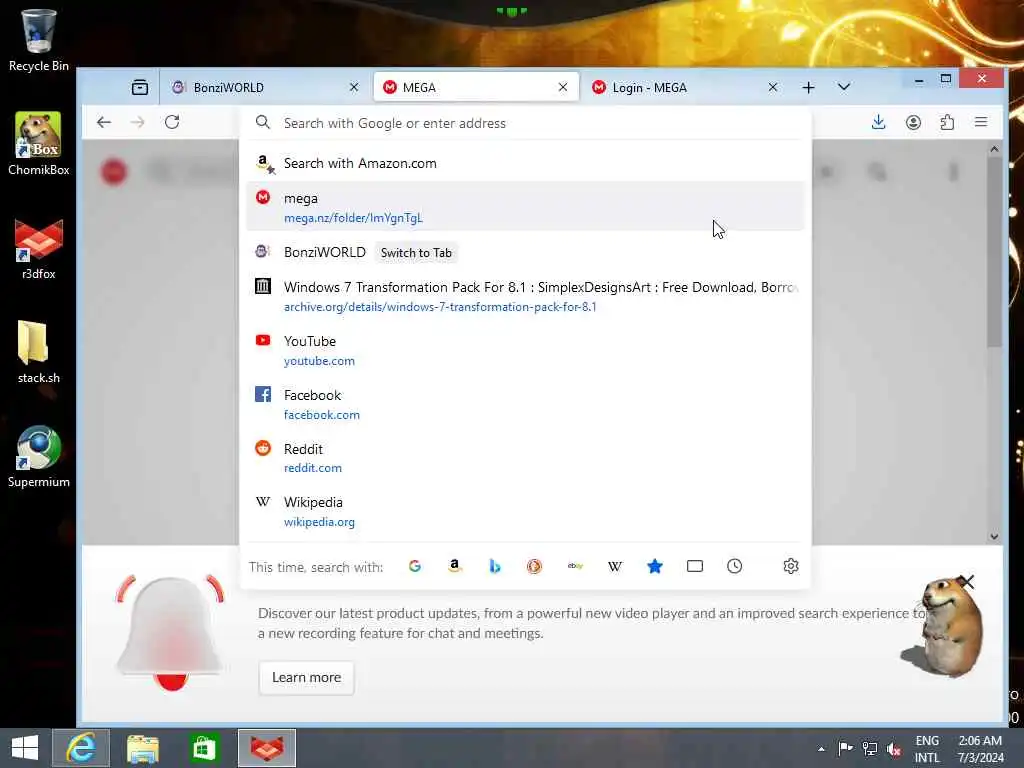
Task: Open the tab overview icon left of BonziWORLD tab
Action: coord(140,88)
